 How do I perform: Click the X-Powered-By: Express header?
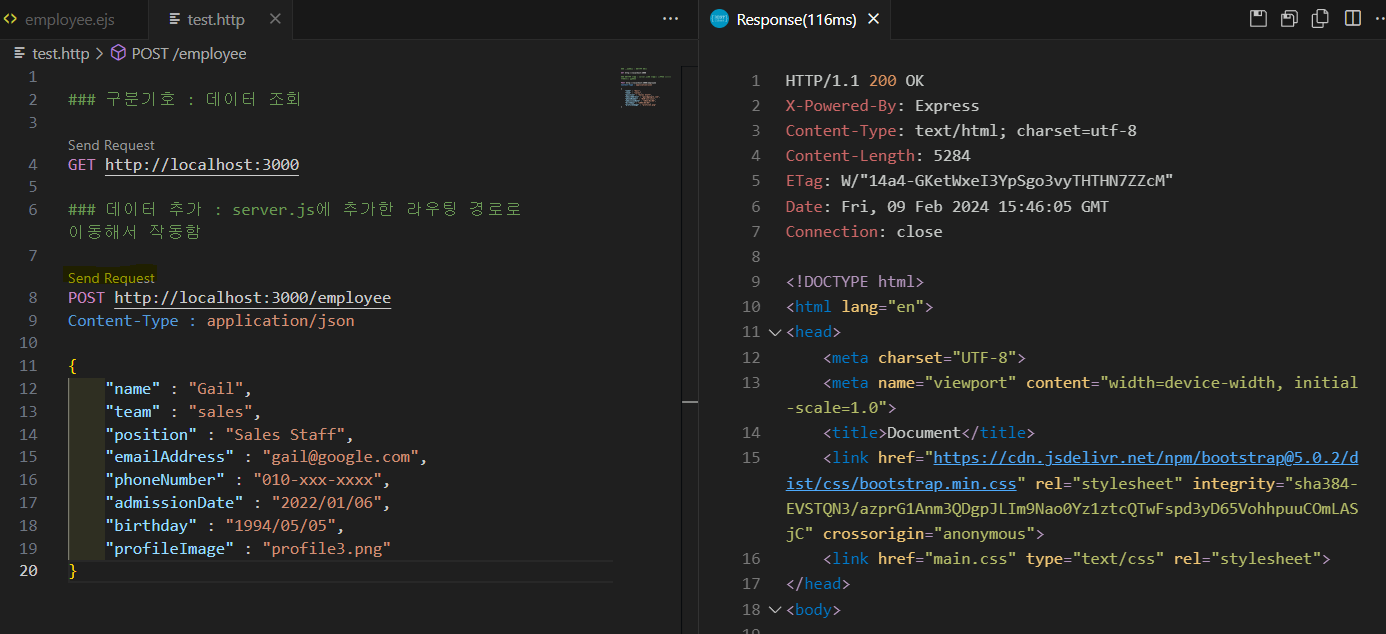pyautogui.click(x=882, y=106)
